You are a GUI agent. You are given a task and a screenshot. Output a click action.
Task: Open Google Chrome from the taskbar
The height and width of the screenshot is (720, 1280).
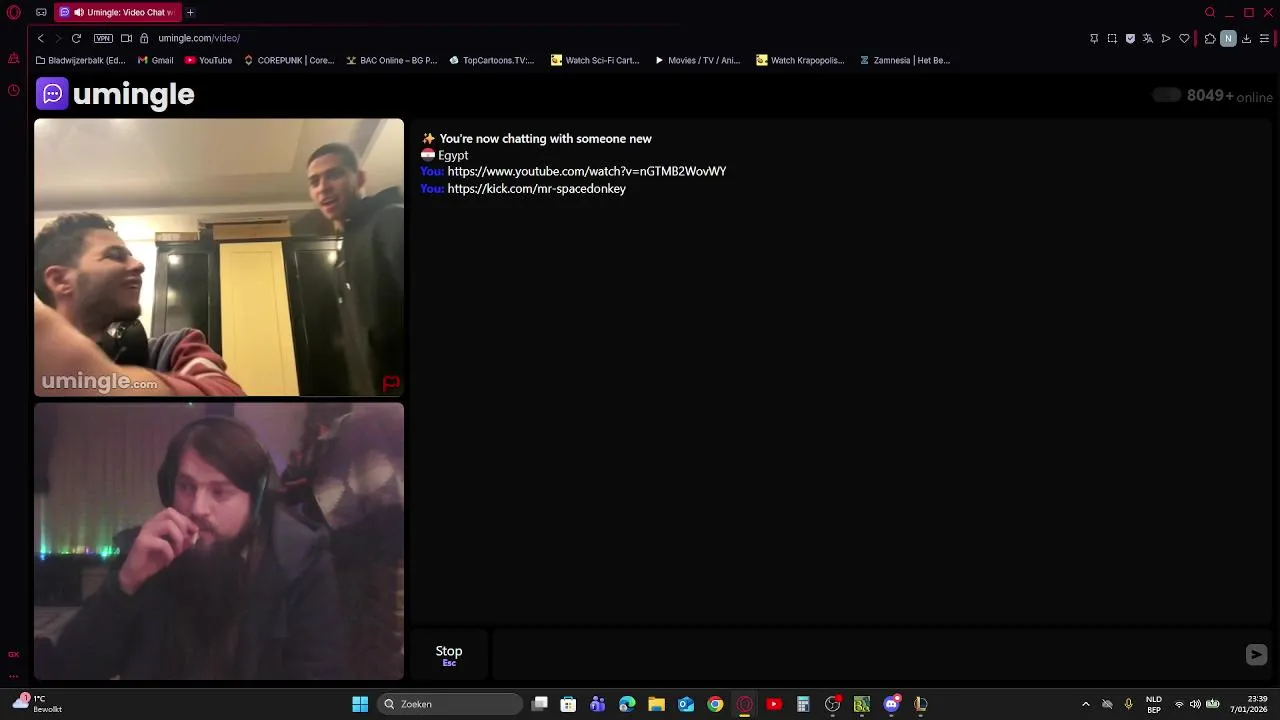[715, 704]
